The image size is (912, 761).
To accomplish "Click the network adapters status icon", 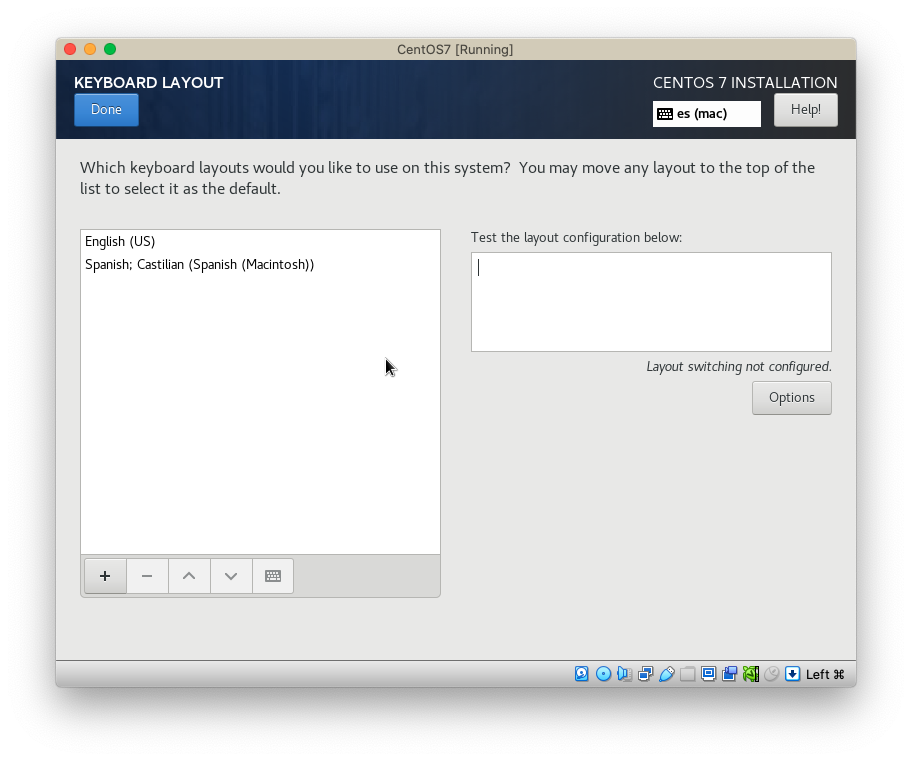I will click(645, 674).
